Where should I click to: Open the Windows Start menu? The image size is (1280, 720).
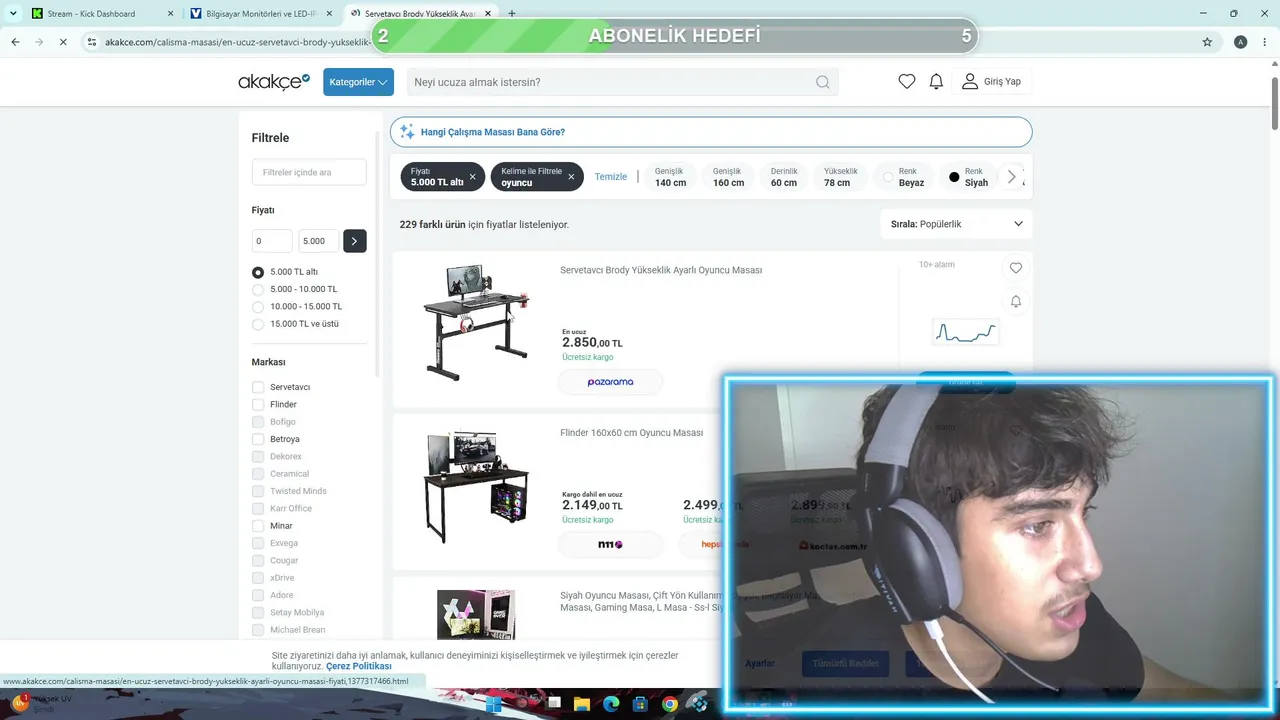(x=494, y=704)
